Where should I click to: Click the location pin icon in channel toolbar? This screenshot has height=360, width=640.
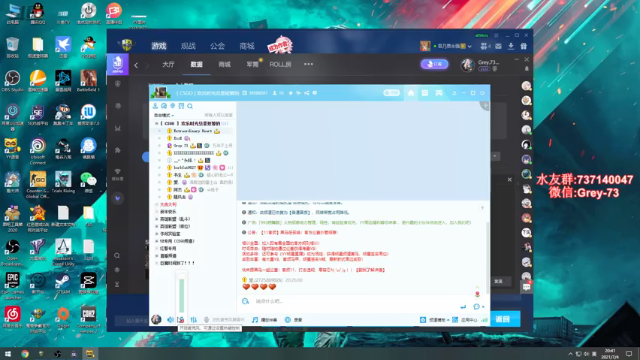173,106
